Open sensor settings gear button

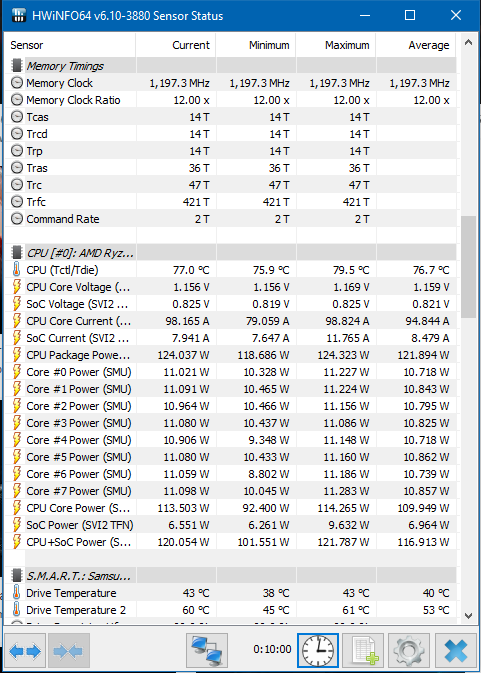click(x=409, y=651)
